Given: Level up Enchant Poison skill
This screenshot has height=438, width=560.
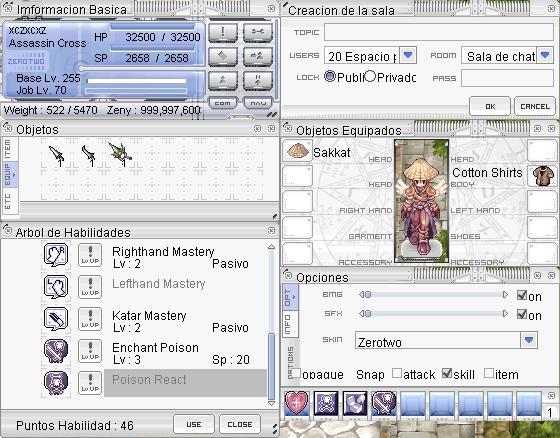Looking at the screenshot, I should coord(90,351).
